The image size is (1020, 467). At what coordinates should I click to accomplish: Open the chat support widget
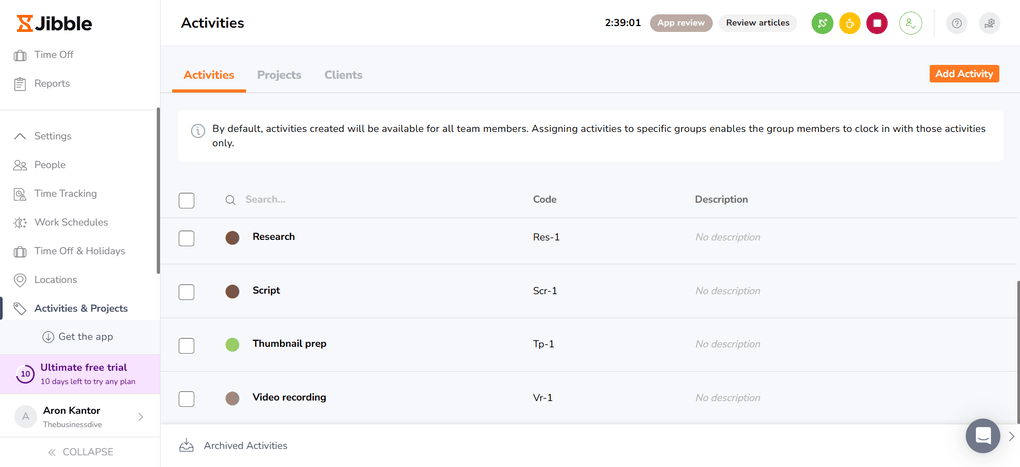coord(983,436)
